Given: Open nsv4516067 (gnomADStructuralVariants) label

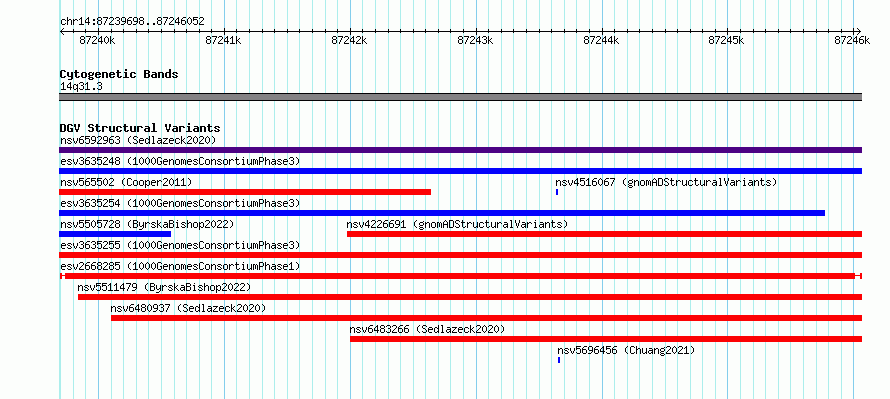Looking at the screenshot, I should coord(666,182).
